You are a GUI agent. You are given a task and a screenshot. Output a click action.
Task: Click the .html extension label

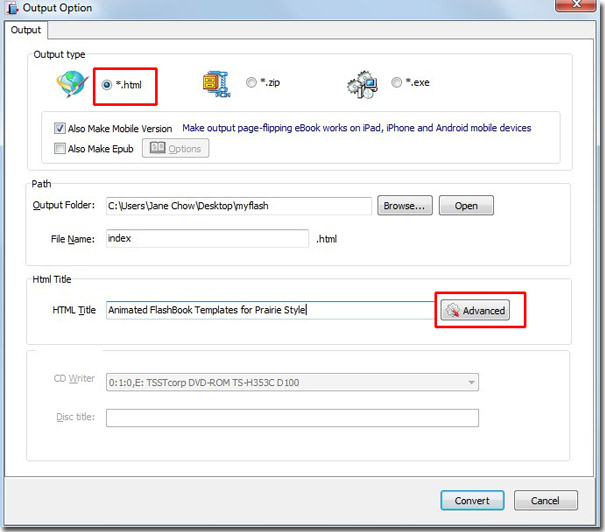pyautogui.click(x=326, y=239)
